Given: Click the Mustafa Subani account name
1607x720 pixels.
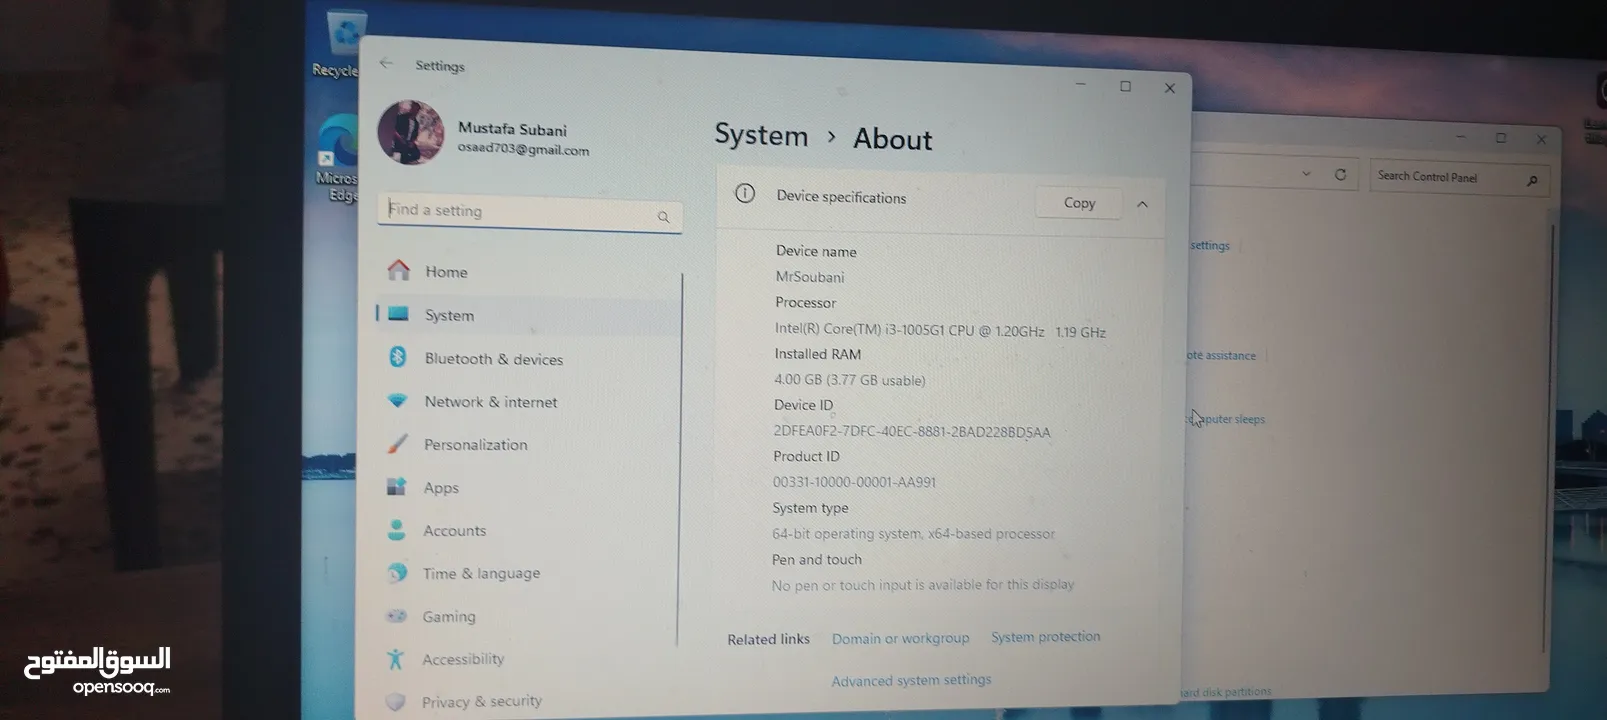Looking at the screenshot, I should tap(512, 129).
